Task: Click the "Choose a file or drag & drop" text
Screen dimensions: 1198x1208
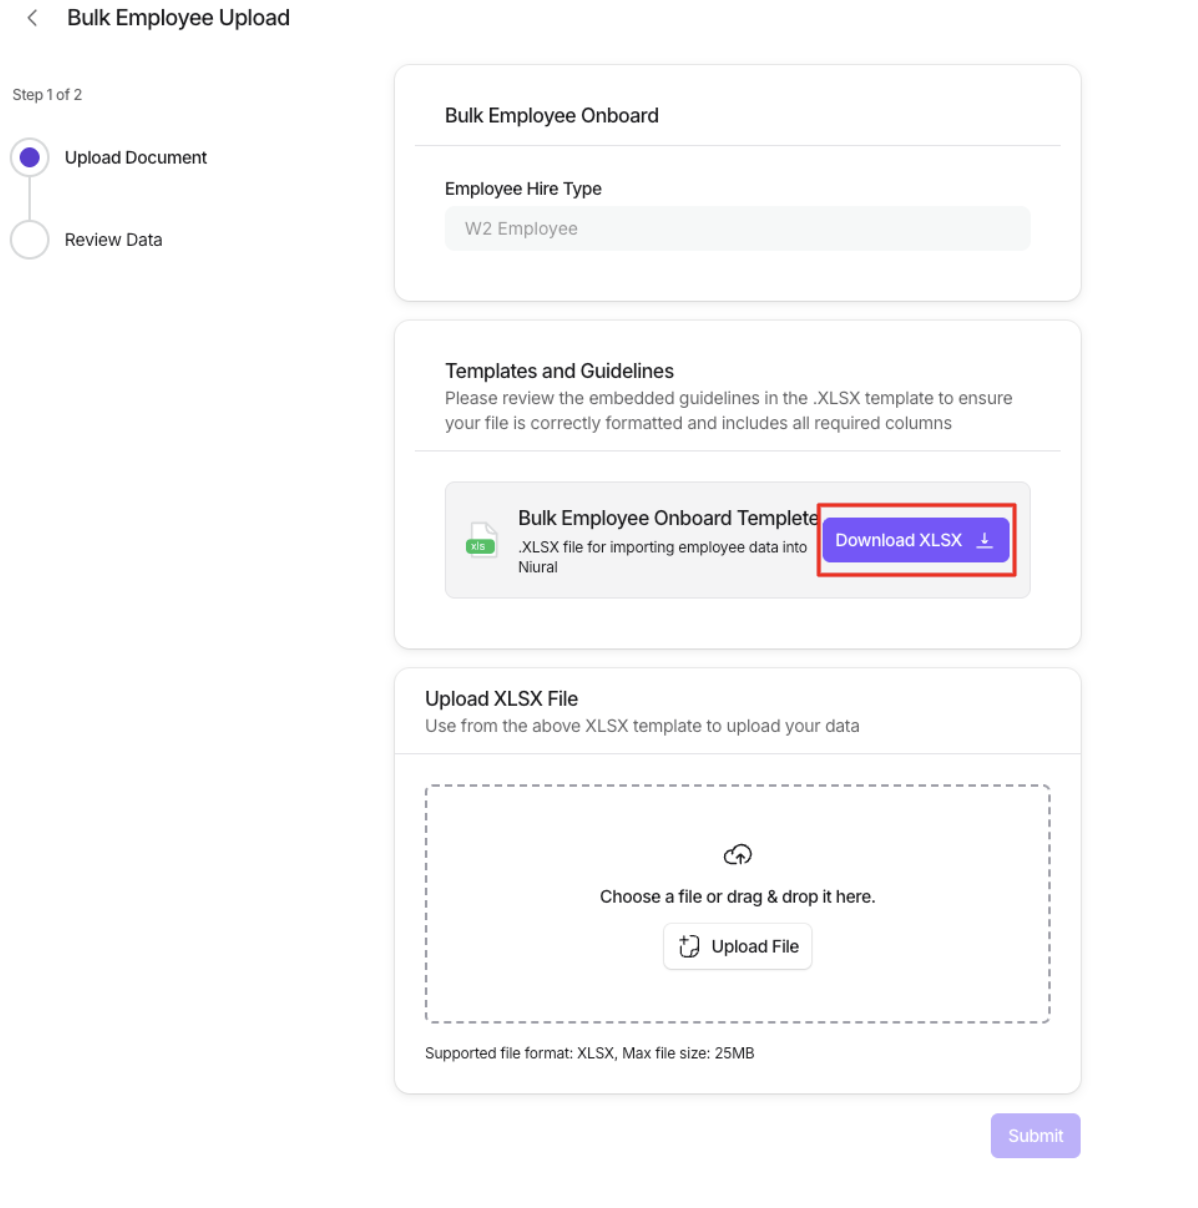Action: tap(737, 897)
